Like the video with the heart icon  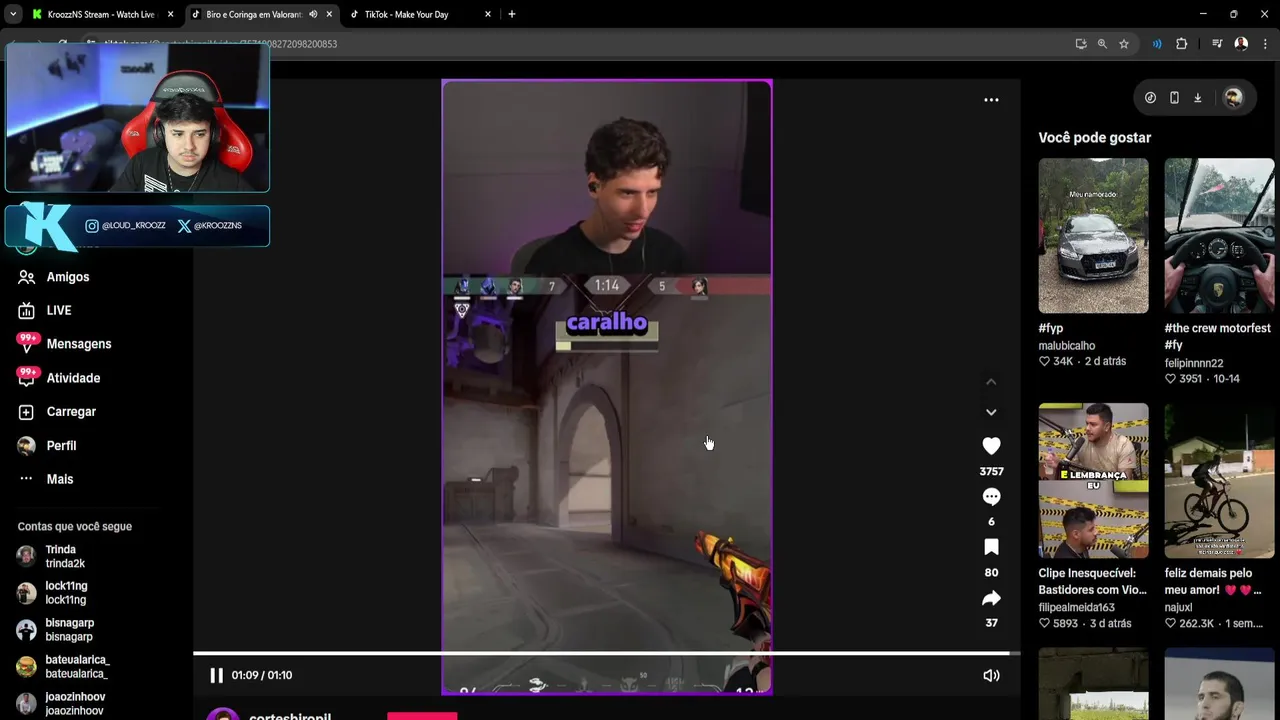pos(991,446)
